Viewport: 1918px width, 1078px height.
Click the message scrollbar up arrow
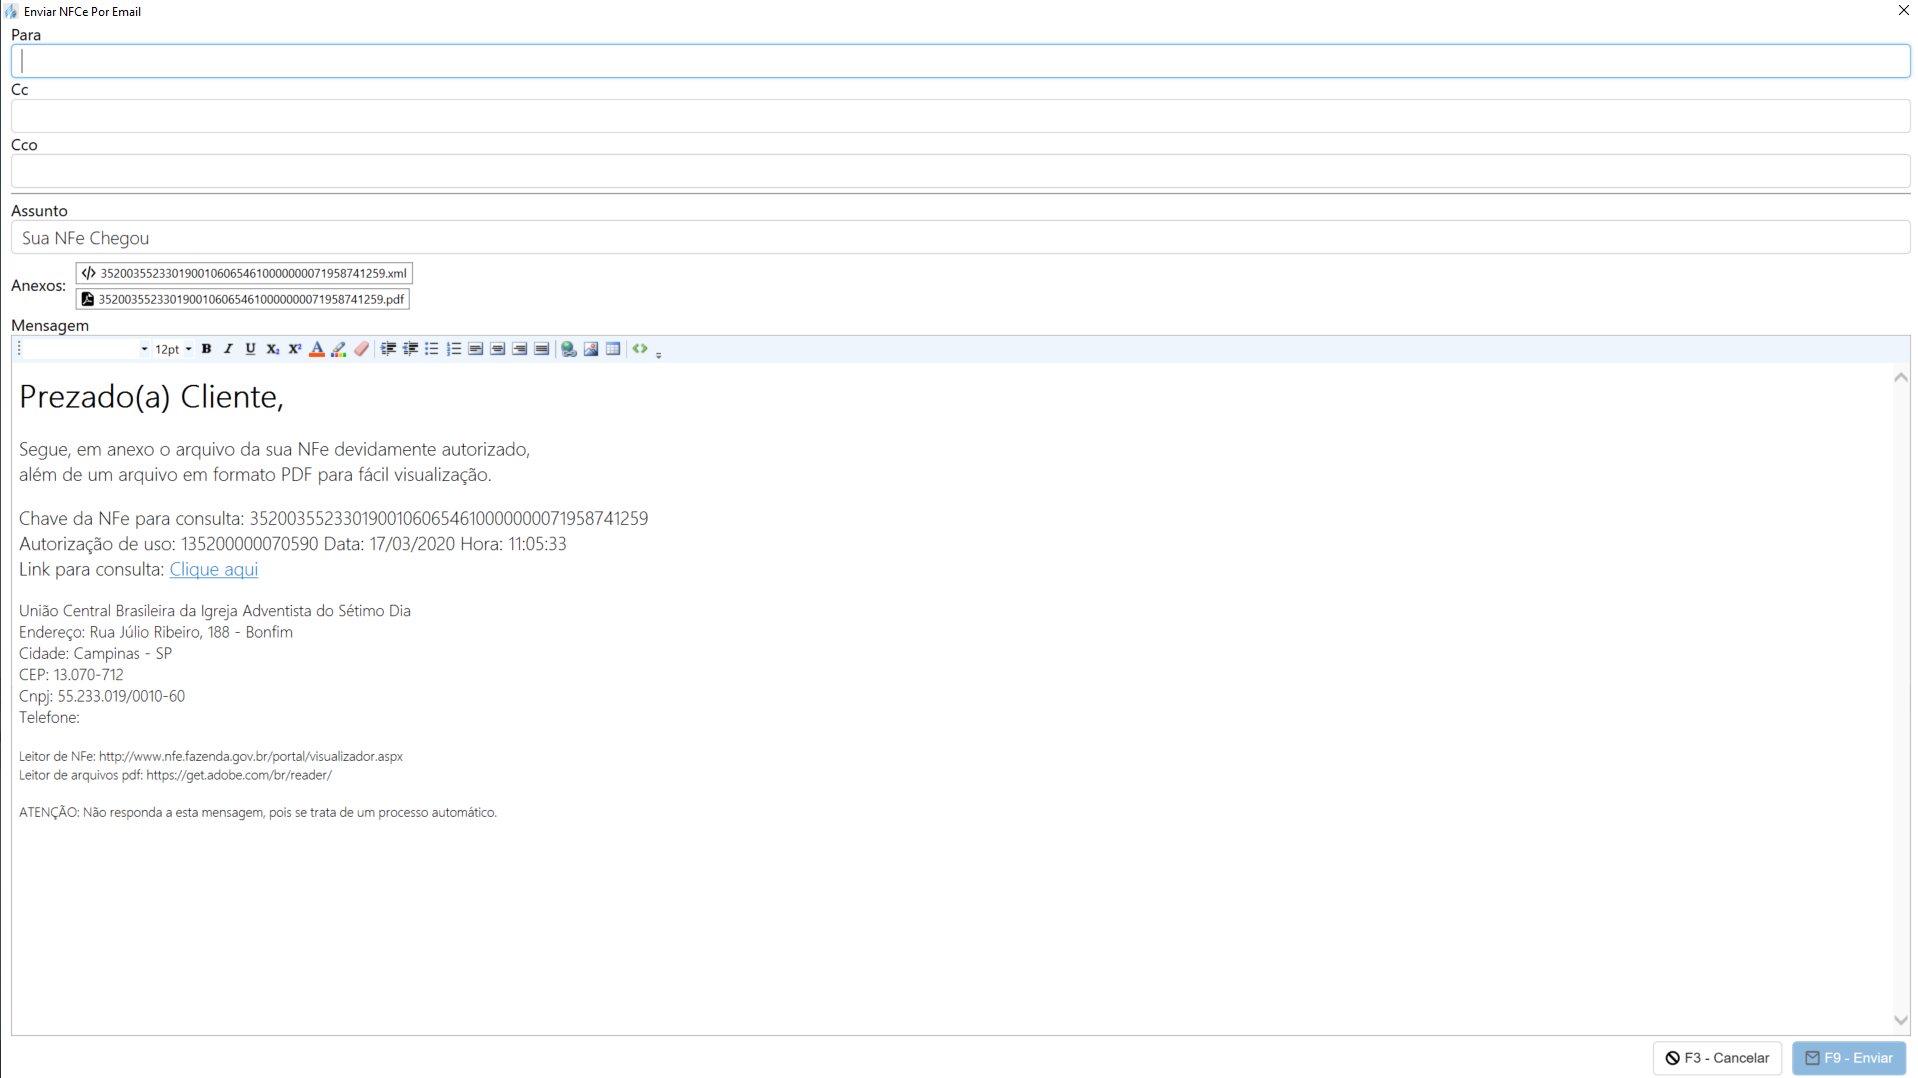pos(1901,377)
